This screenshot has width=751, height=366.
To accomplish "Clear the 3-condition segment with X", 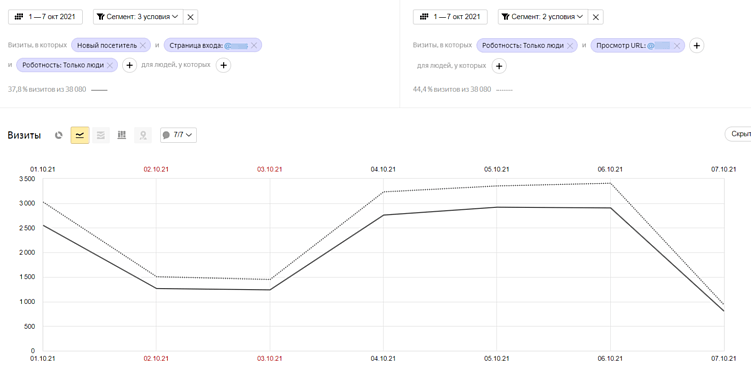I will click(190, 17).
